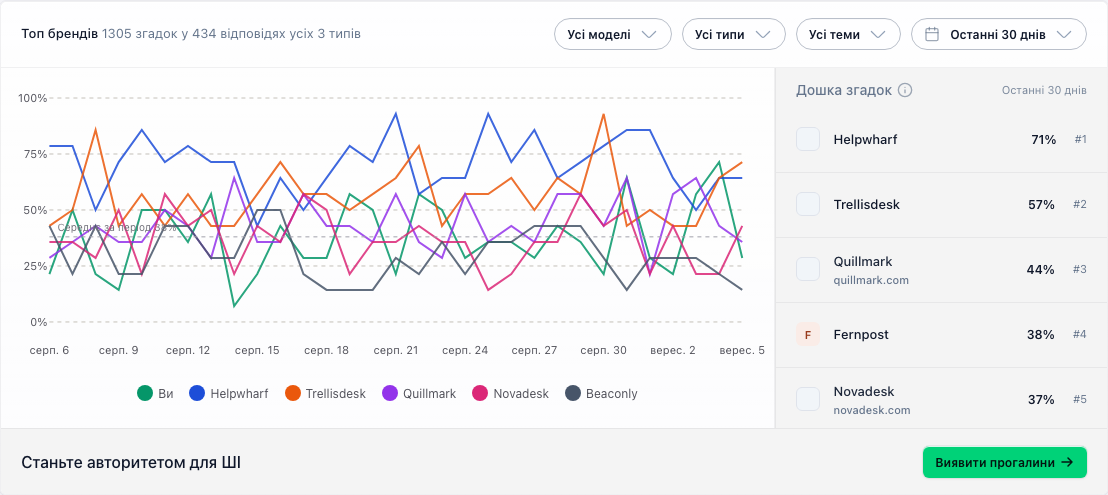
Task: Click the Novadesk logo placeholder in the leaderboard
Action: tap(808, 399)
